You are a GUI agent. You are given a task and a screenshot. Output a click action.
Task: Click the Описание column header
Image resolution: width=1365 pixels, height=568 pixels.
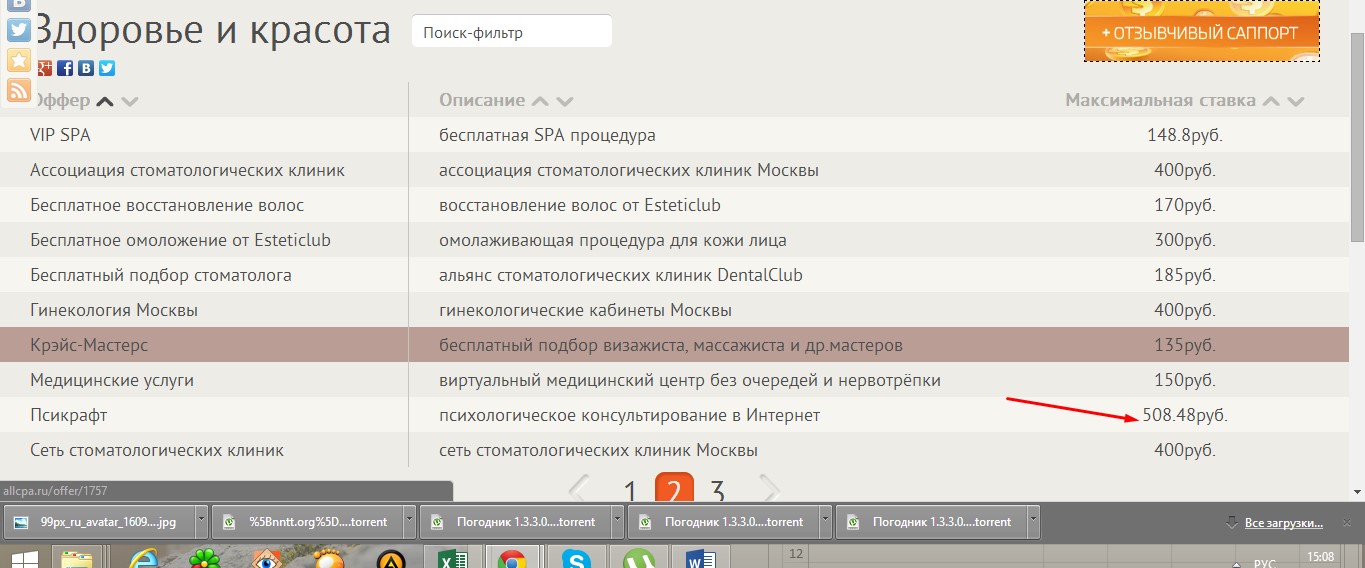pos(482,100)
